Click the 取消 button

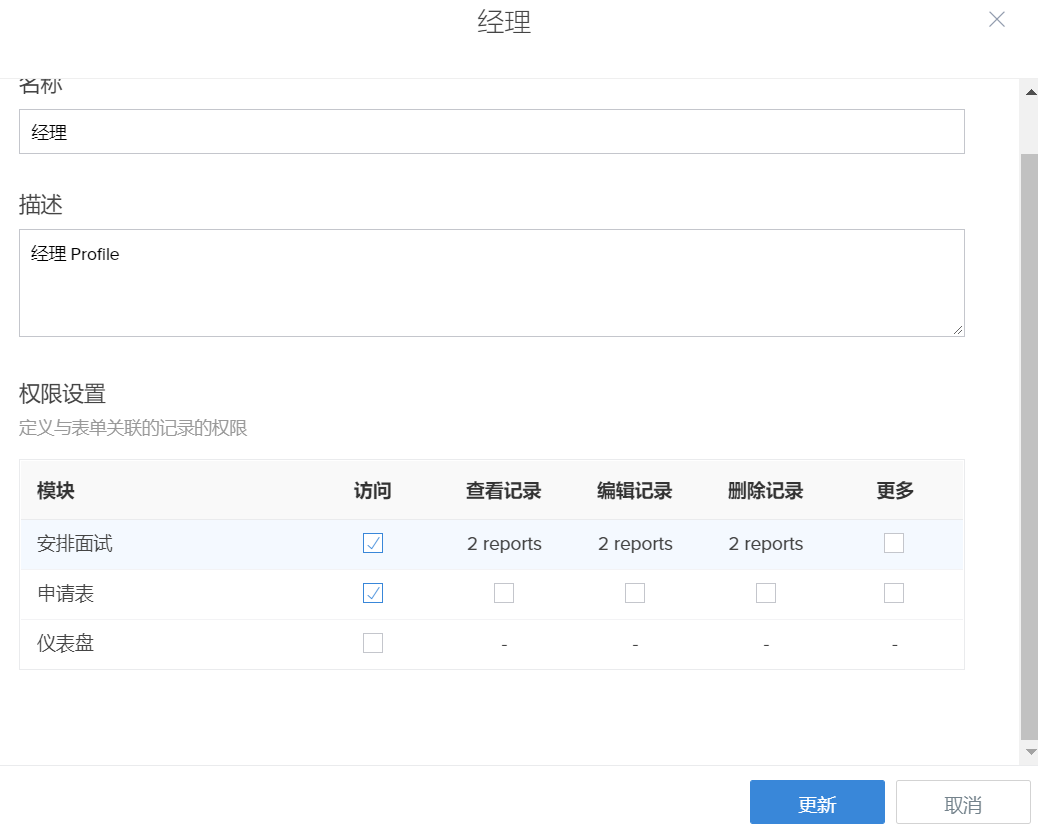(x=963, y=802)
